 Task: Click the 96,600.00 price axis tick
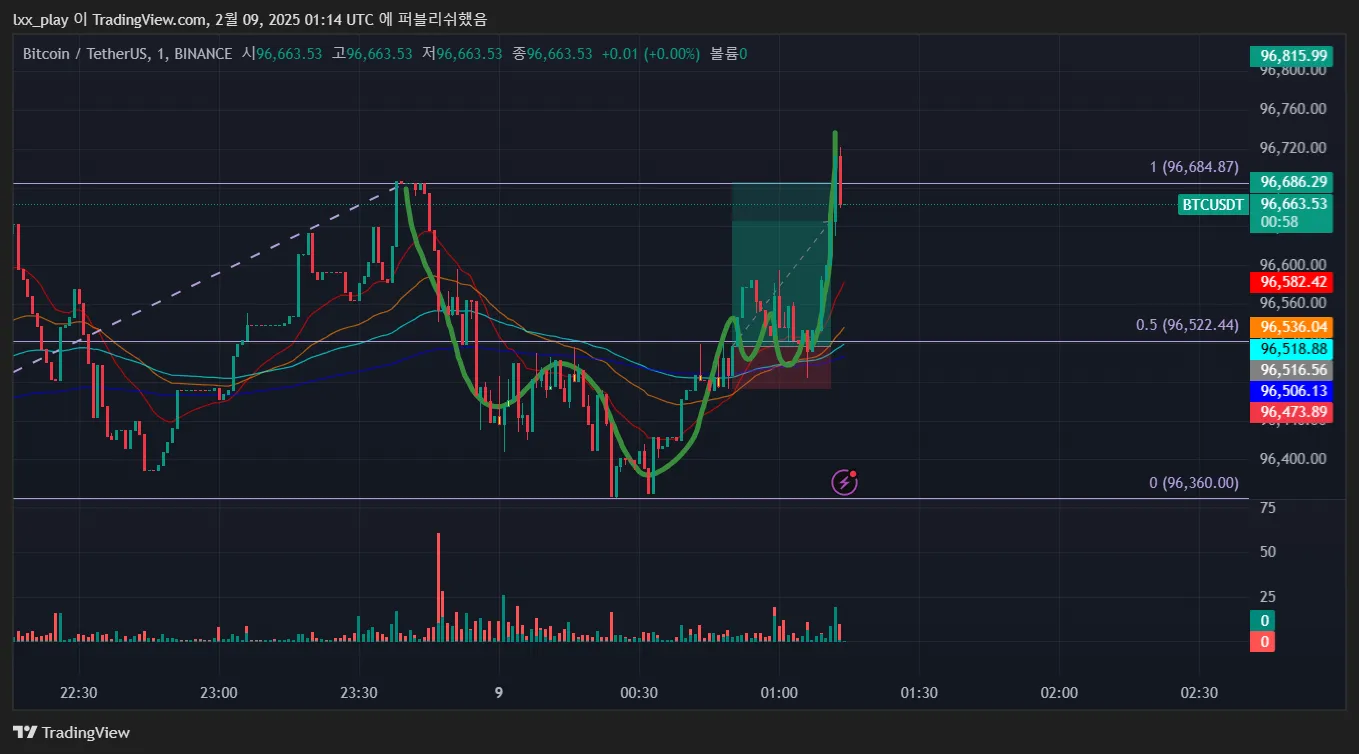point(1293,264)
